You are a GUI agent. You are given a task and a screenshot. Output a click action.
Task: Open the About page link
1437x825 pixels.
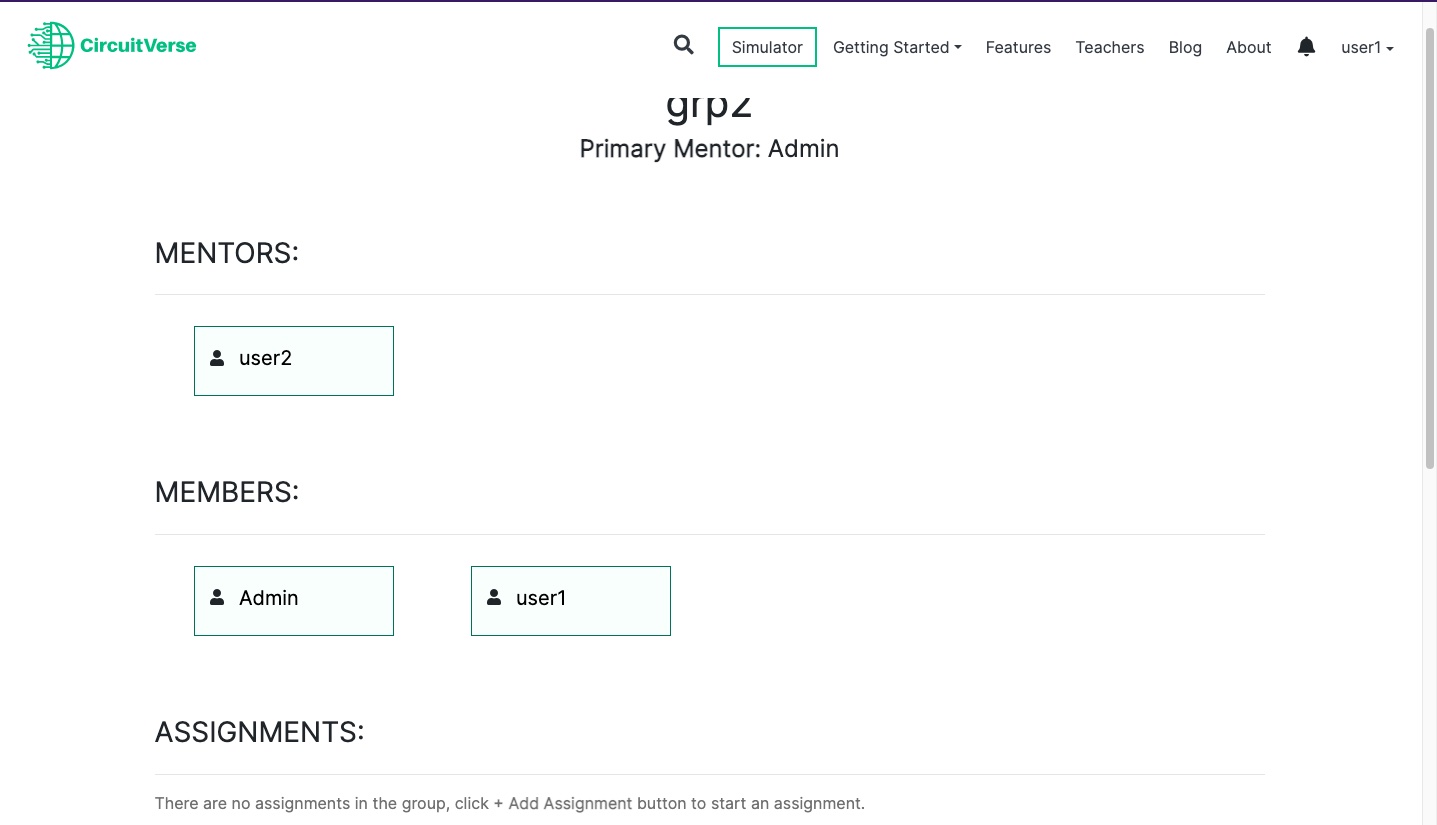(x=1248, y=47)
